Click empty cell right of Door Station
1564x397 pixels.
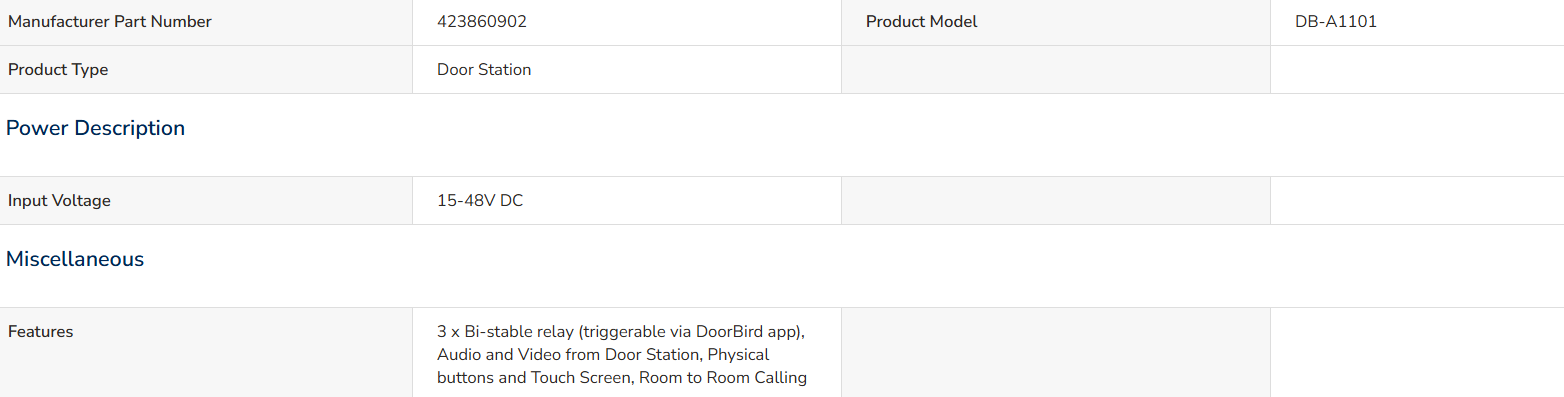coord(1055,70)
